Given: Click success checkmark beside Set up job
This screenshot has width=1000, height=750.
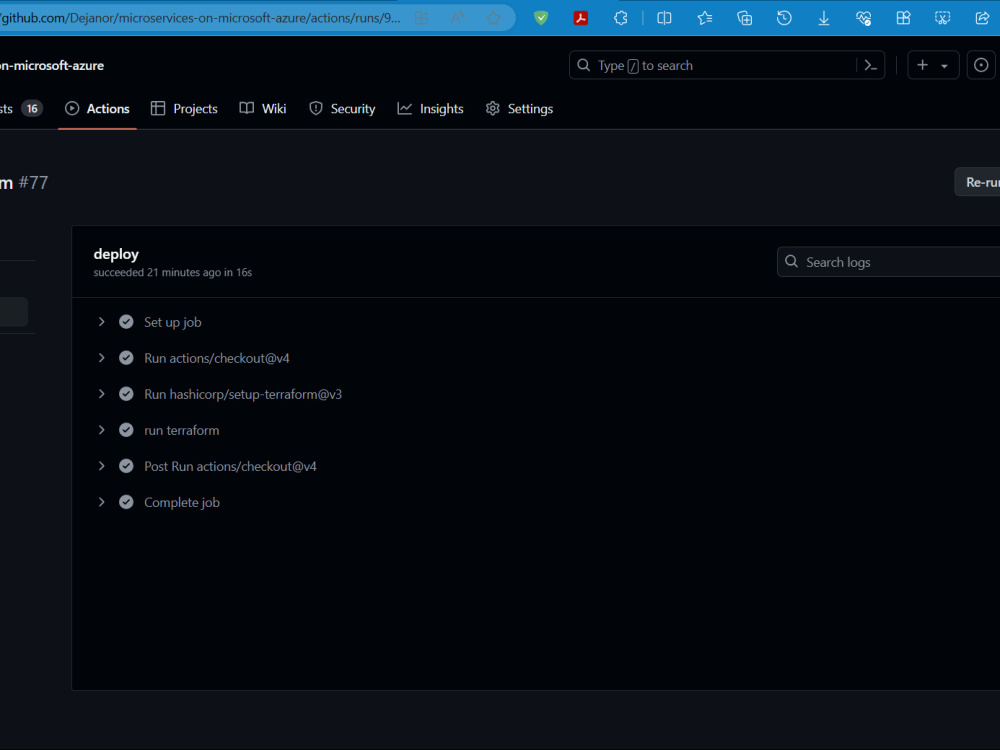Looking at the screenshot, I should (x=126, y=322).
